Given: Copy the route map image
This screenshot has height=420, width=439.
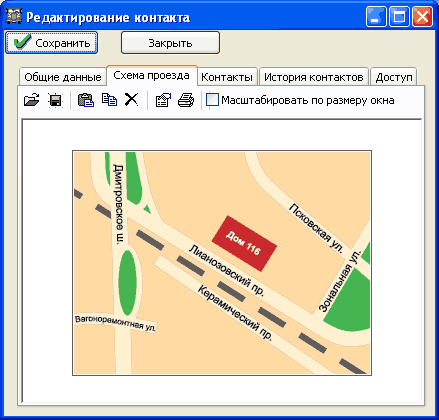Looking at the screenshot, I should [109, 100].
